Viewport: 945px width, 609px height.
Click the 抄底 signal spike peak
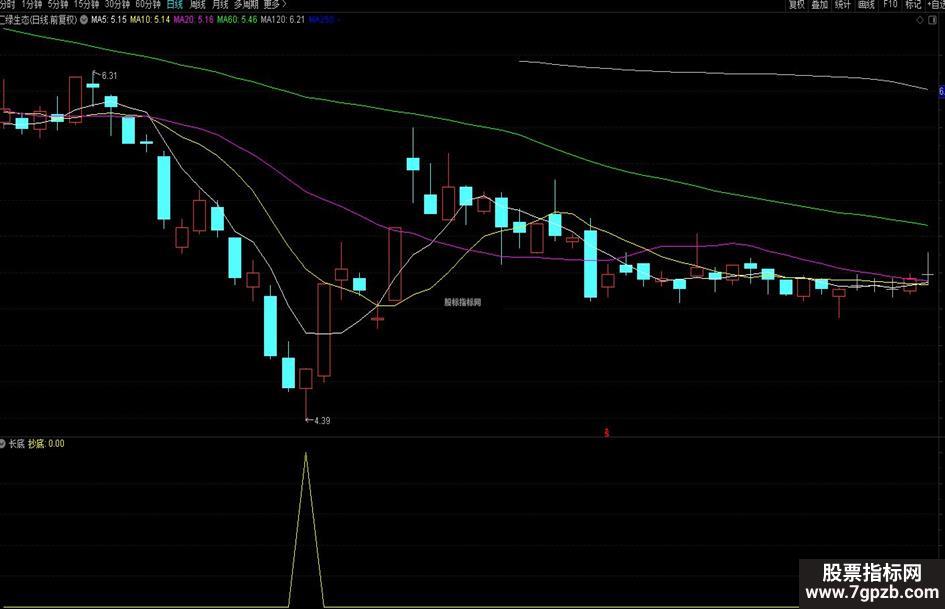(306, 453)
